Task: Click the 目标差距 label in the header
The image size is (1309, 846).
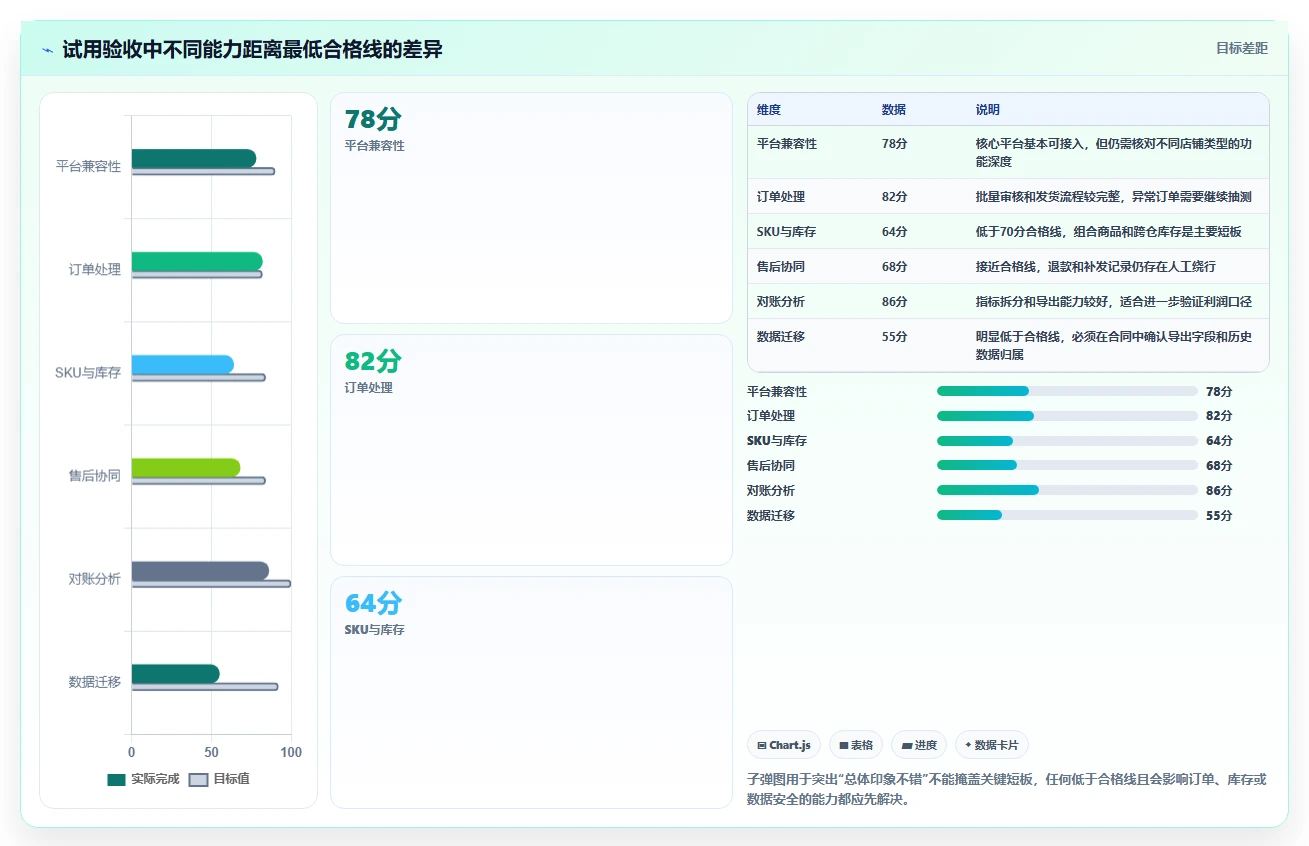Action: tap(1241, 48)
